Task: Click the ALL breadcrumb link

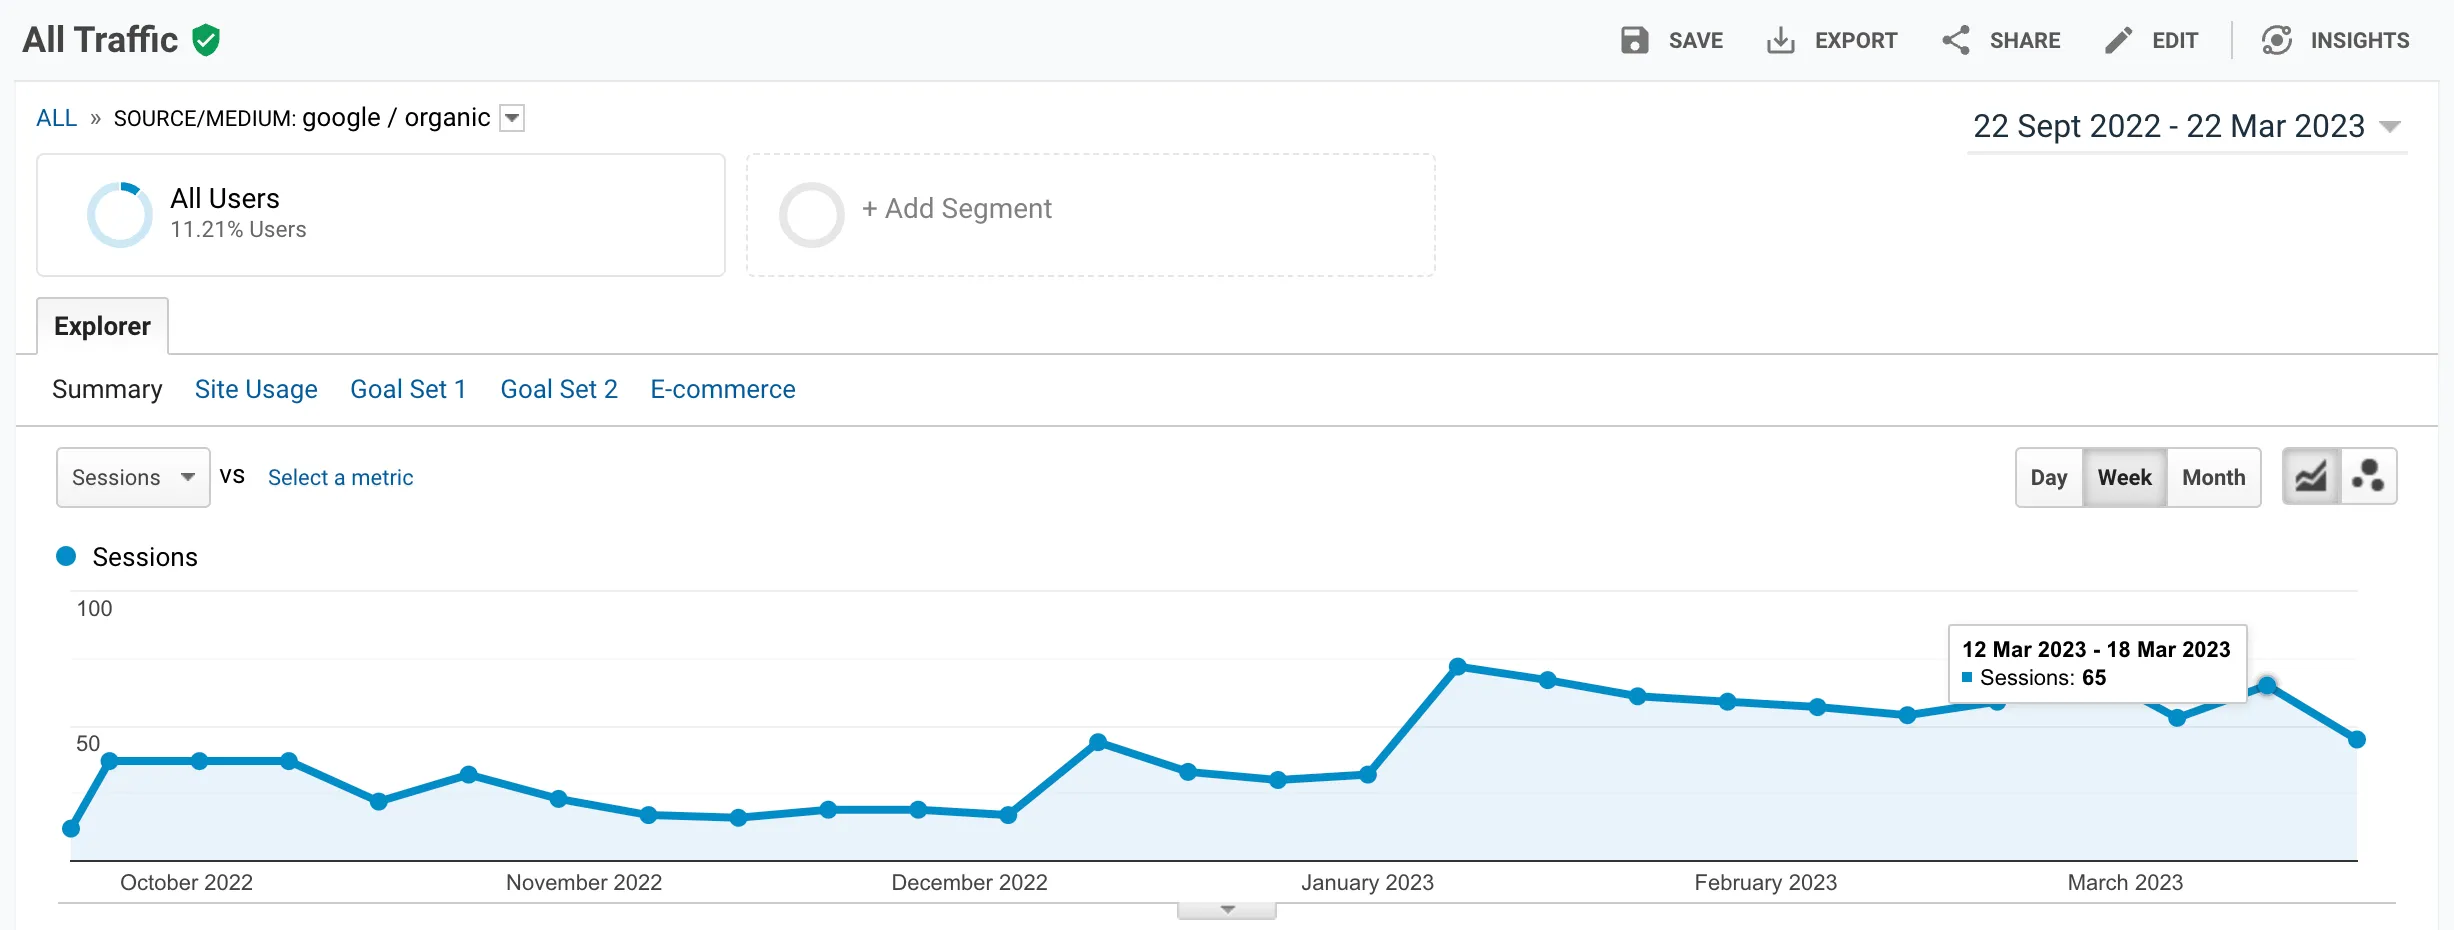Action: point(56,118)
